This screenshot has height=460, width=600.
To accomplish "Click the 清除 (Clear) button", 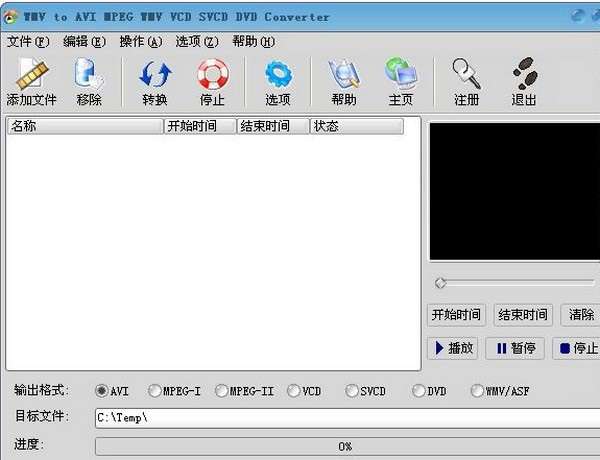I will [x=581, y=315].
